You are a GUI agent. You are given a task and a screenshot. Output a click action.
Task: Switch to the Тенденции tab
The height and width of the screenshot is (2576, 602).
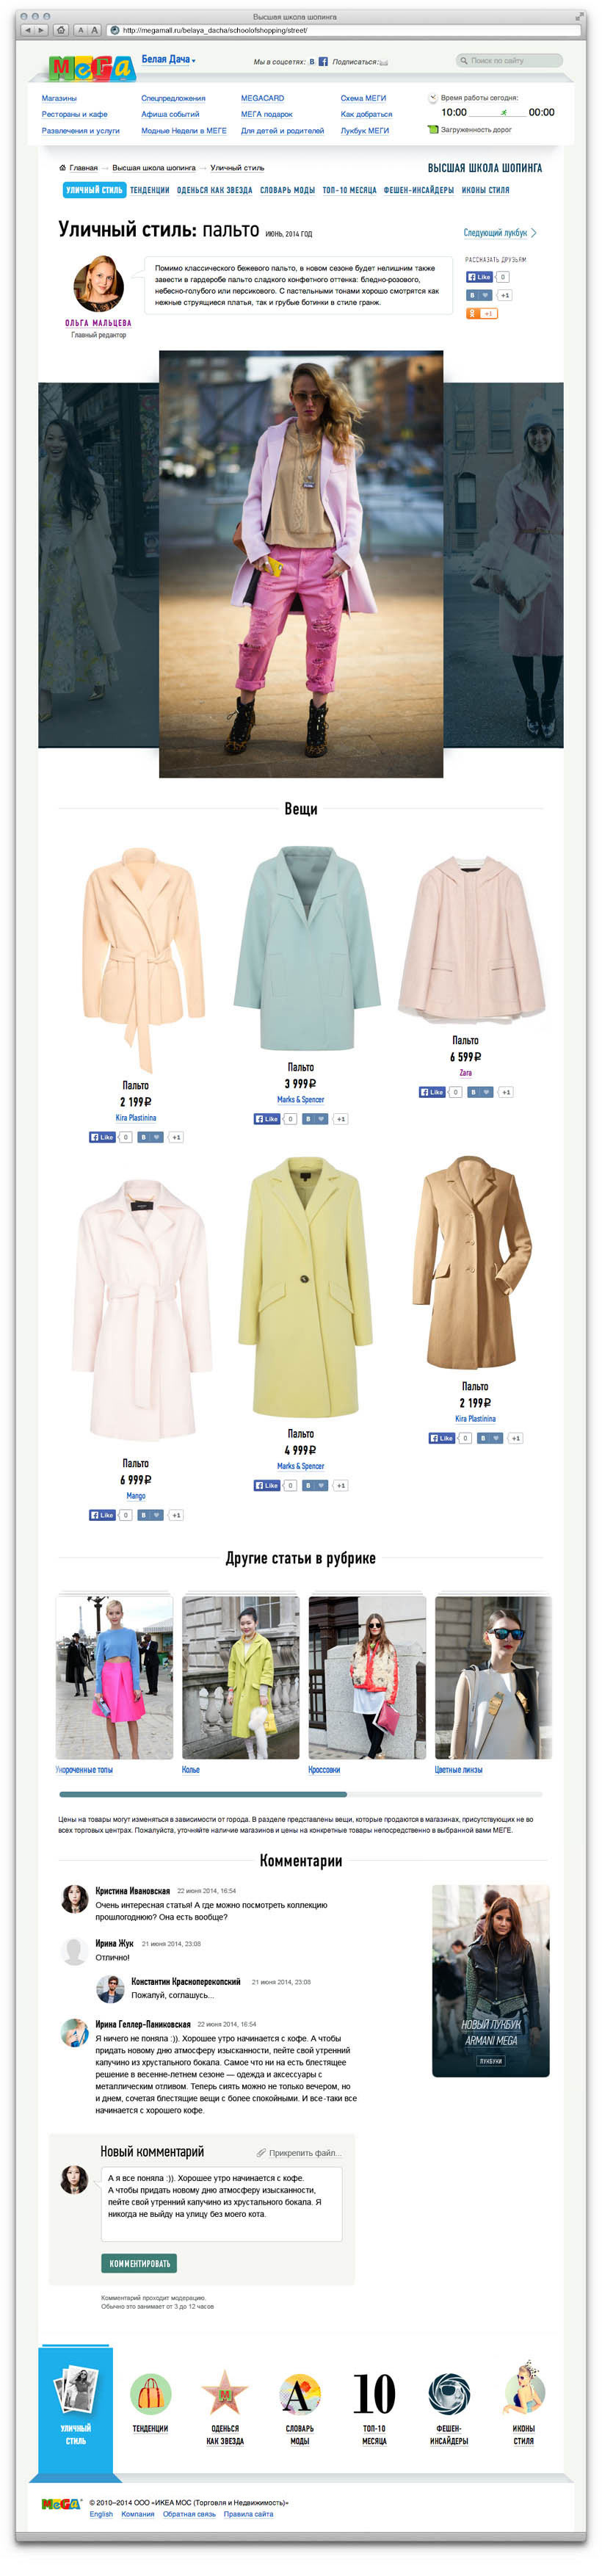click(x=149, y=190)
